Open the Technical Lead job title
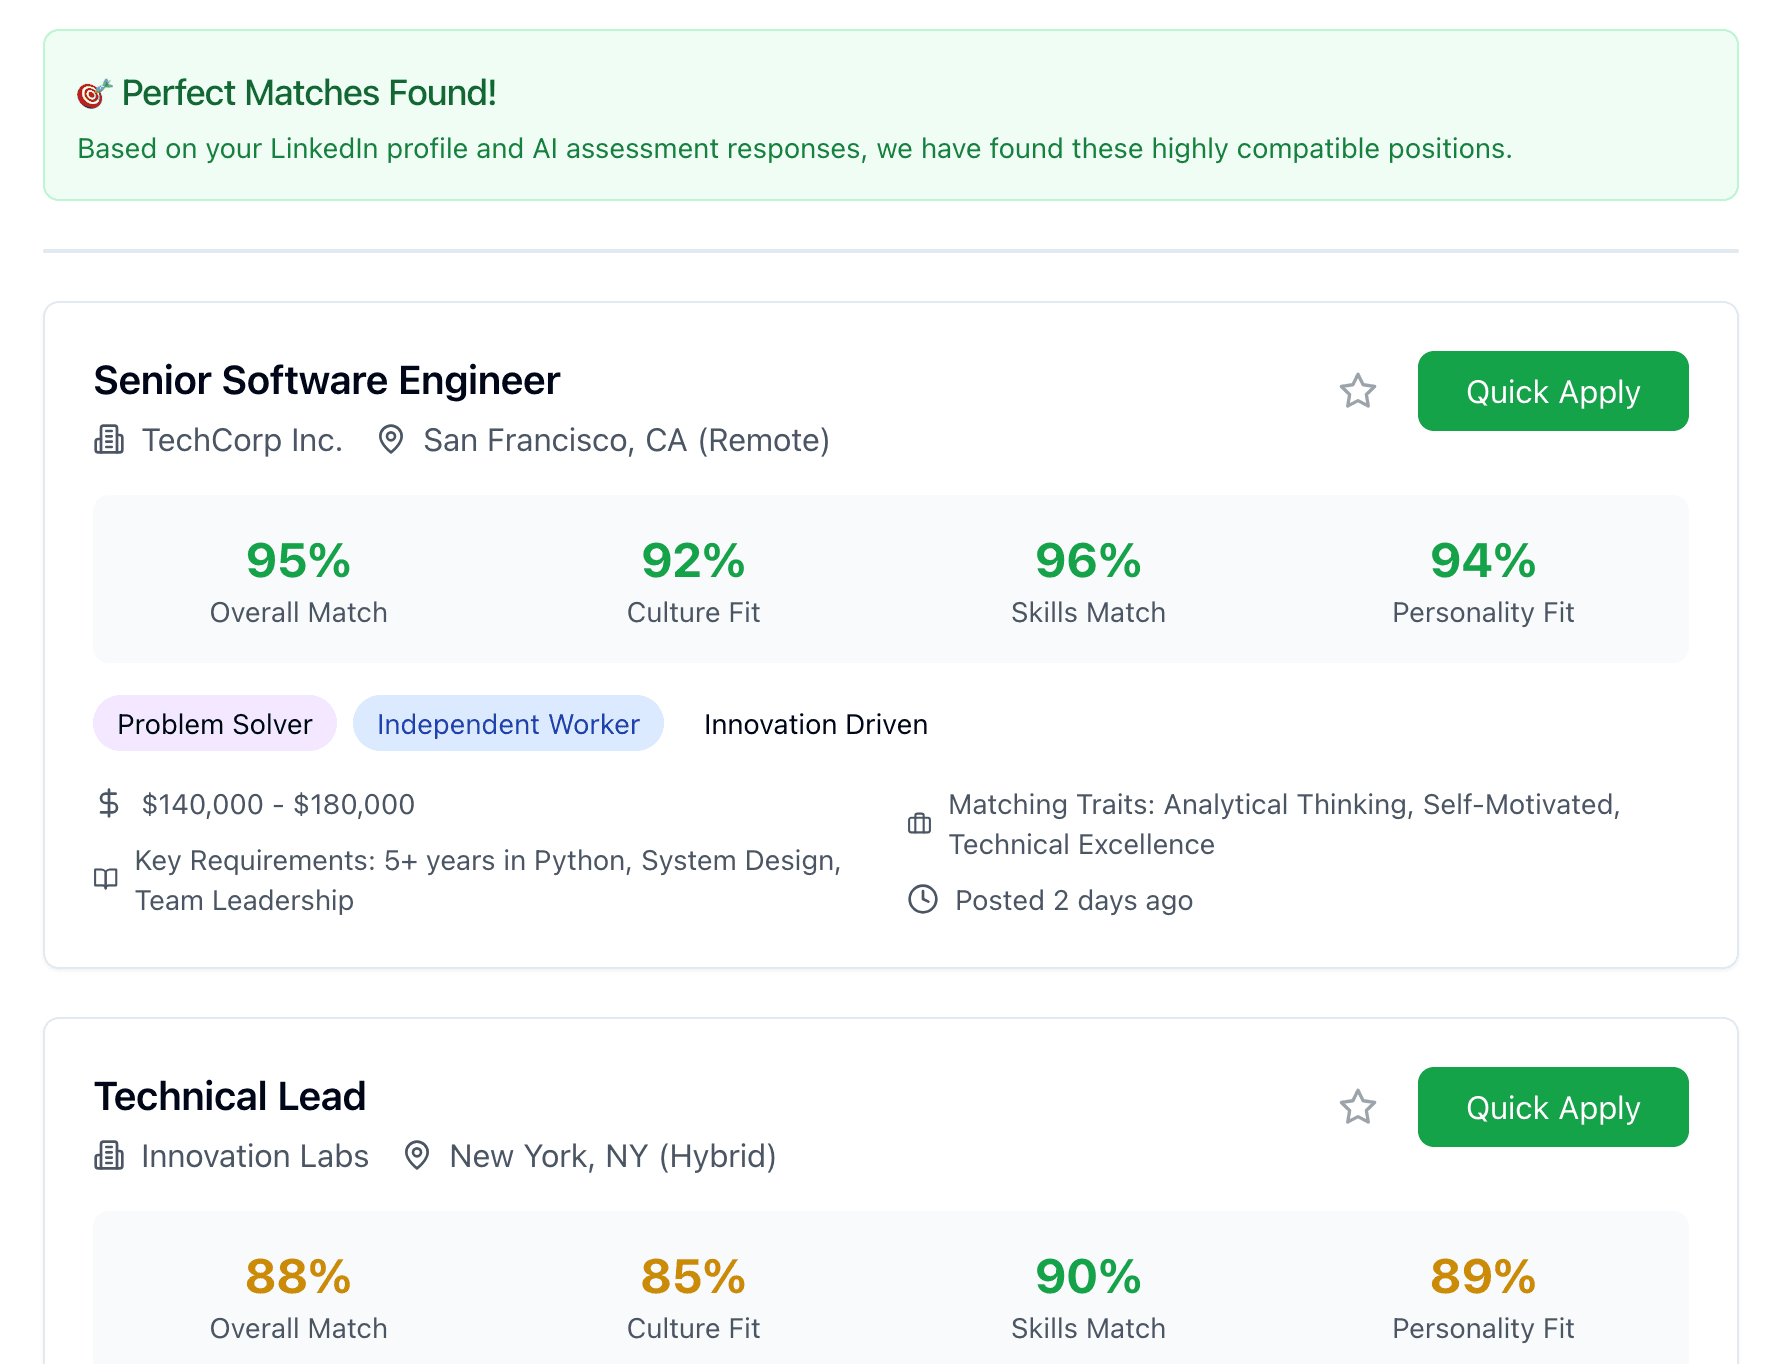1782x1364 pixels. pyautogui.click(x=230, y=1097)
